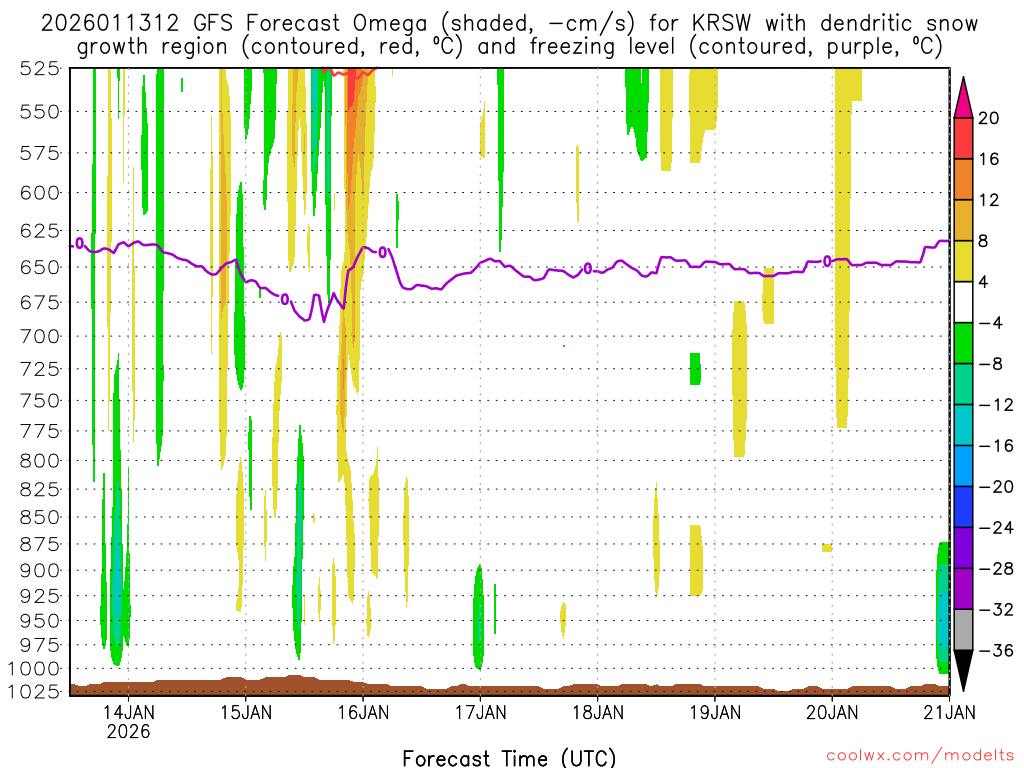
Task: Click the 525 pressure level label
Action: (x=40, y=68)
